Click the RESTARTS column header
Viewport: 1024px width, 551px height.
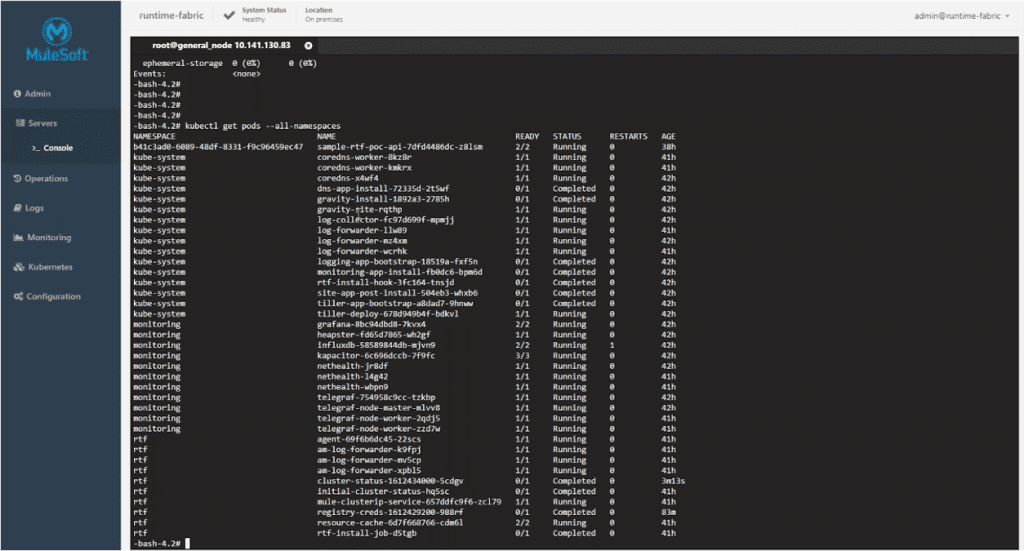tap(628, 136)
